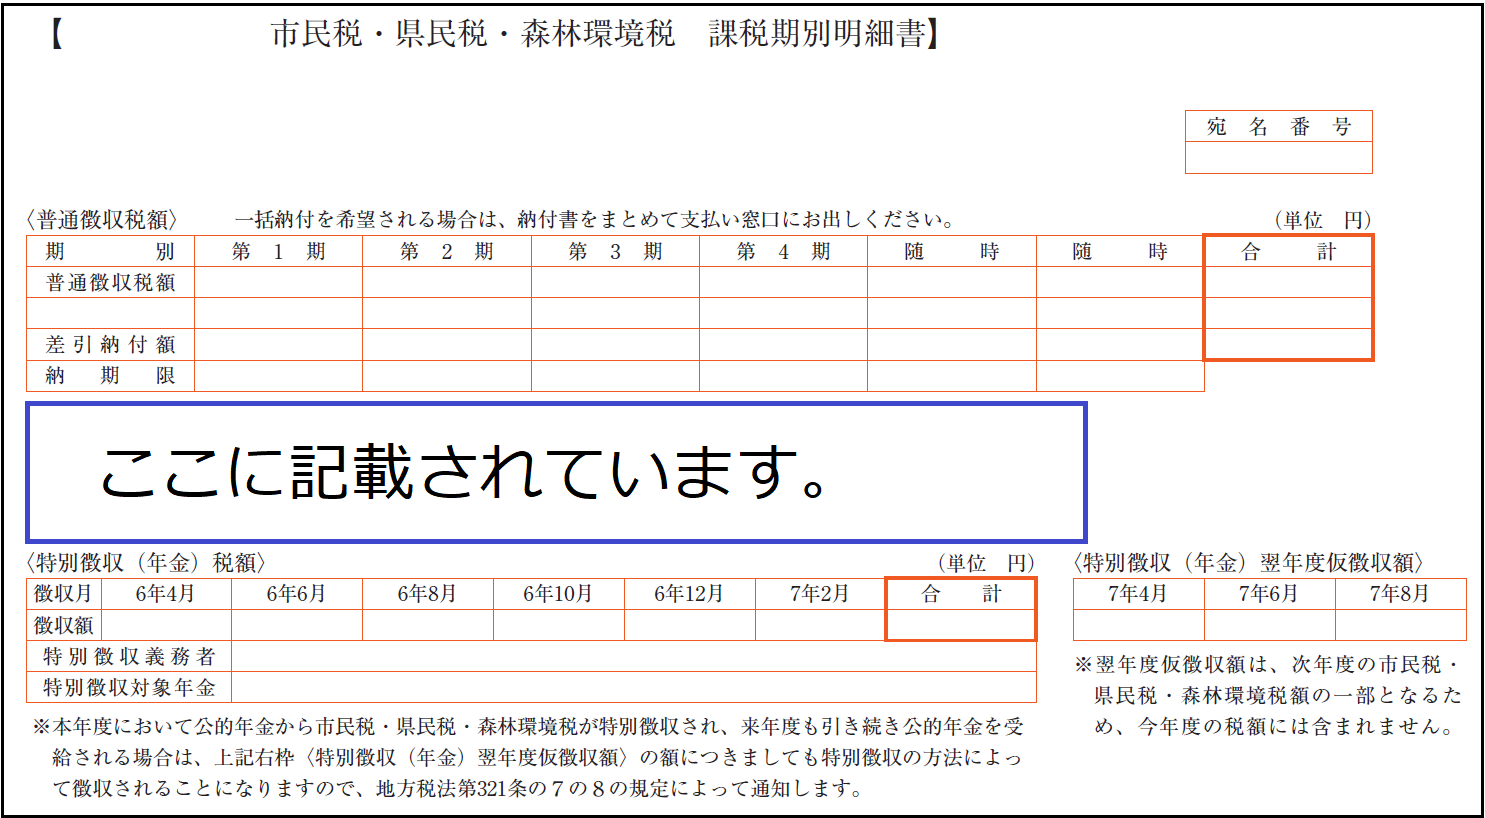Click the 宛名番号 entry box
This screenshot has width=1485, height=818.
coord(1278,158)
